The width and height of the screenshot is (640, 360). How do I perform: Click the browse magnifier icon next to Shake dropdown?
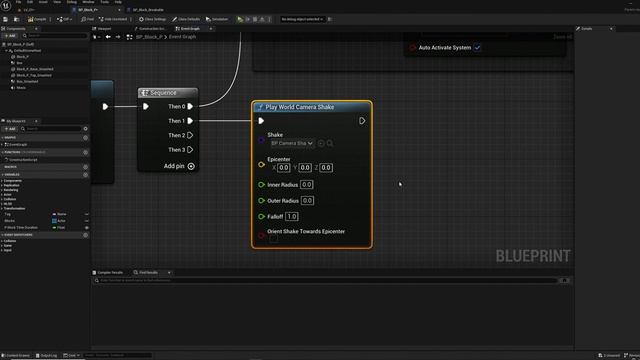330,143
